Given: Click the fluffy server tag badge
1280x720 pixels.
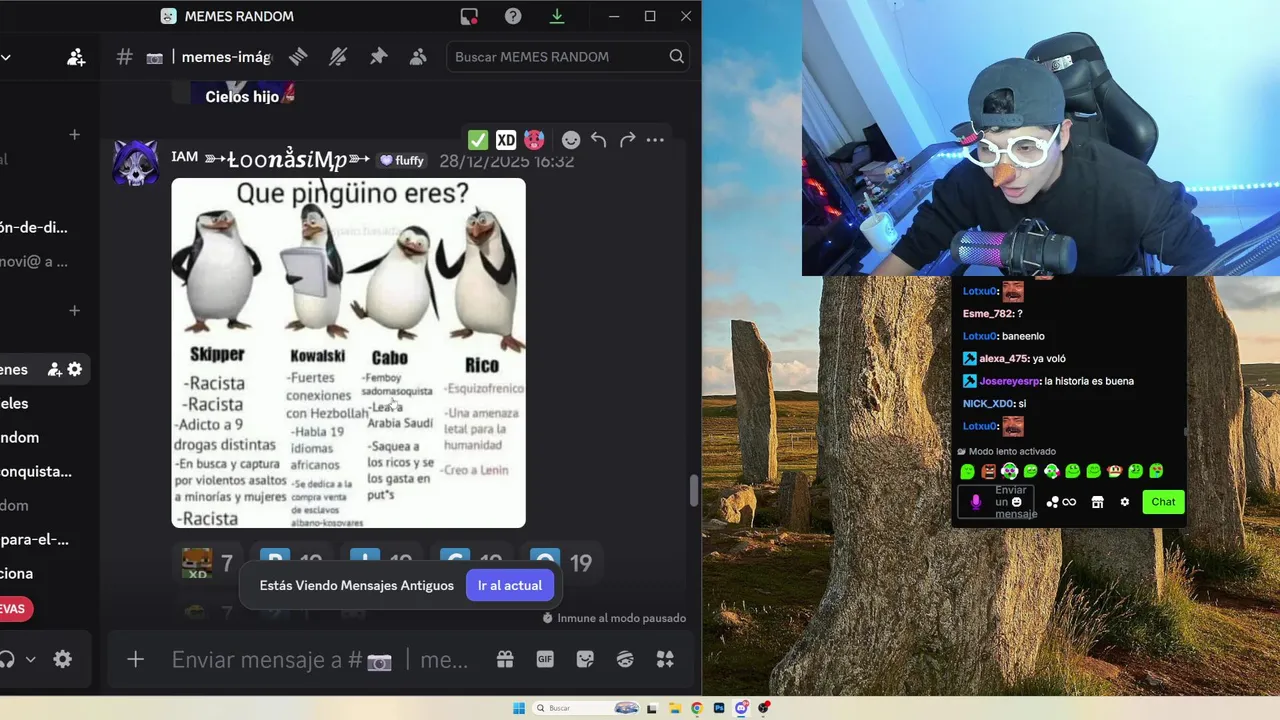Looking at the screenshot, I should pyautogui.click(x=401, y=160).
